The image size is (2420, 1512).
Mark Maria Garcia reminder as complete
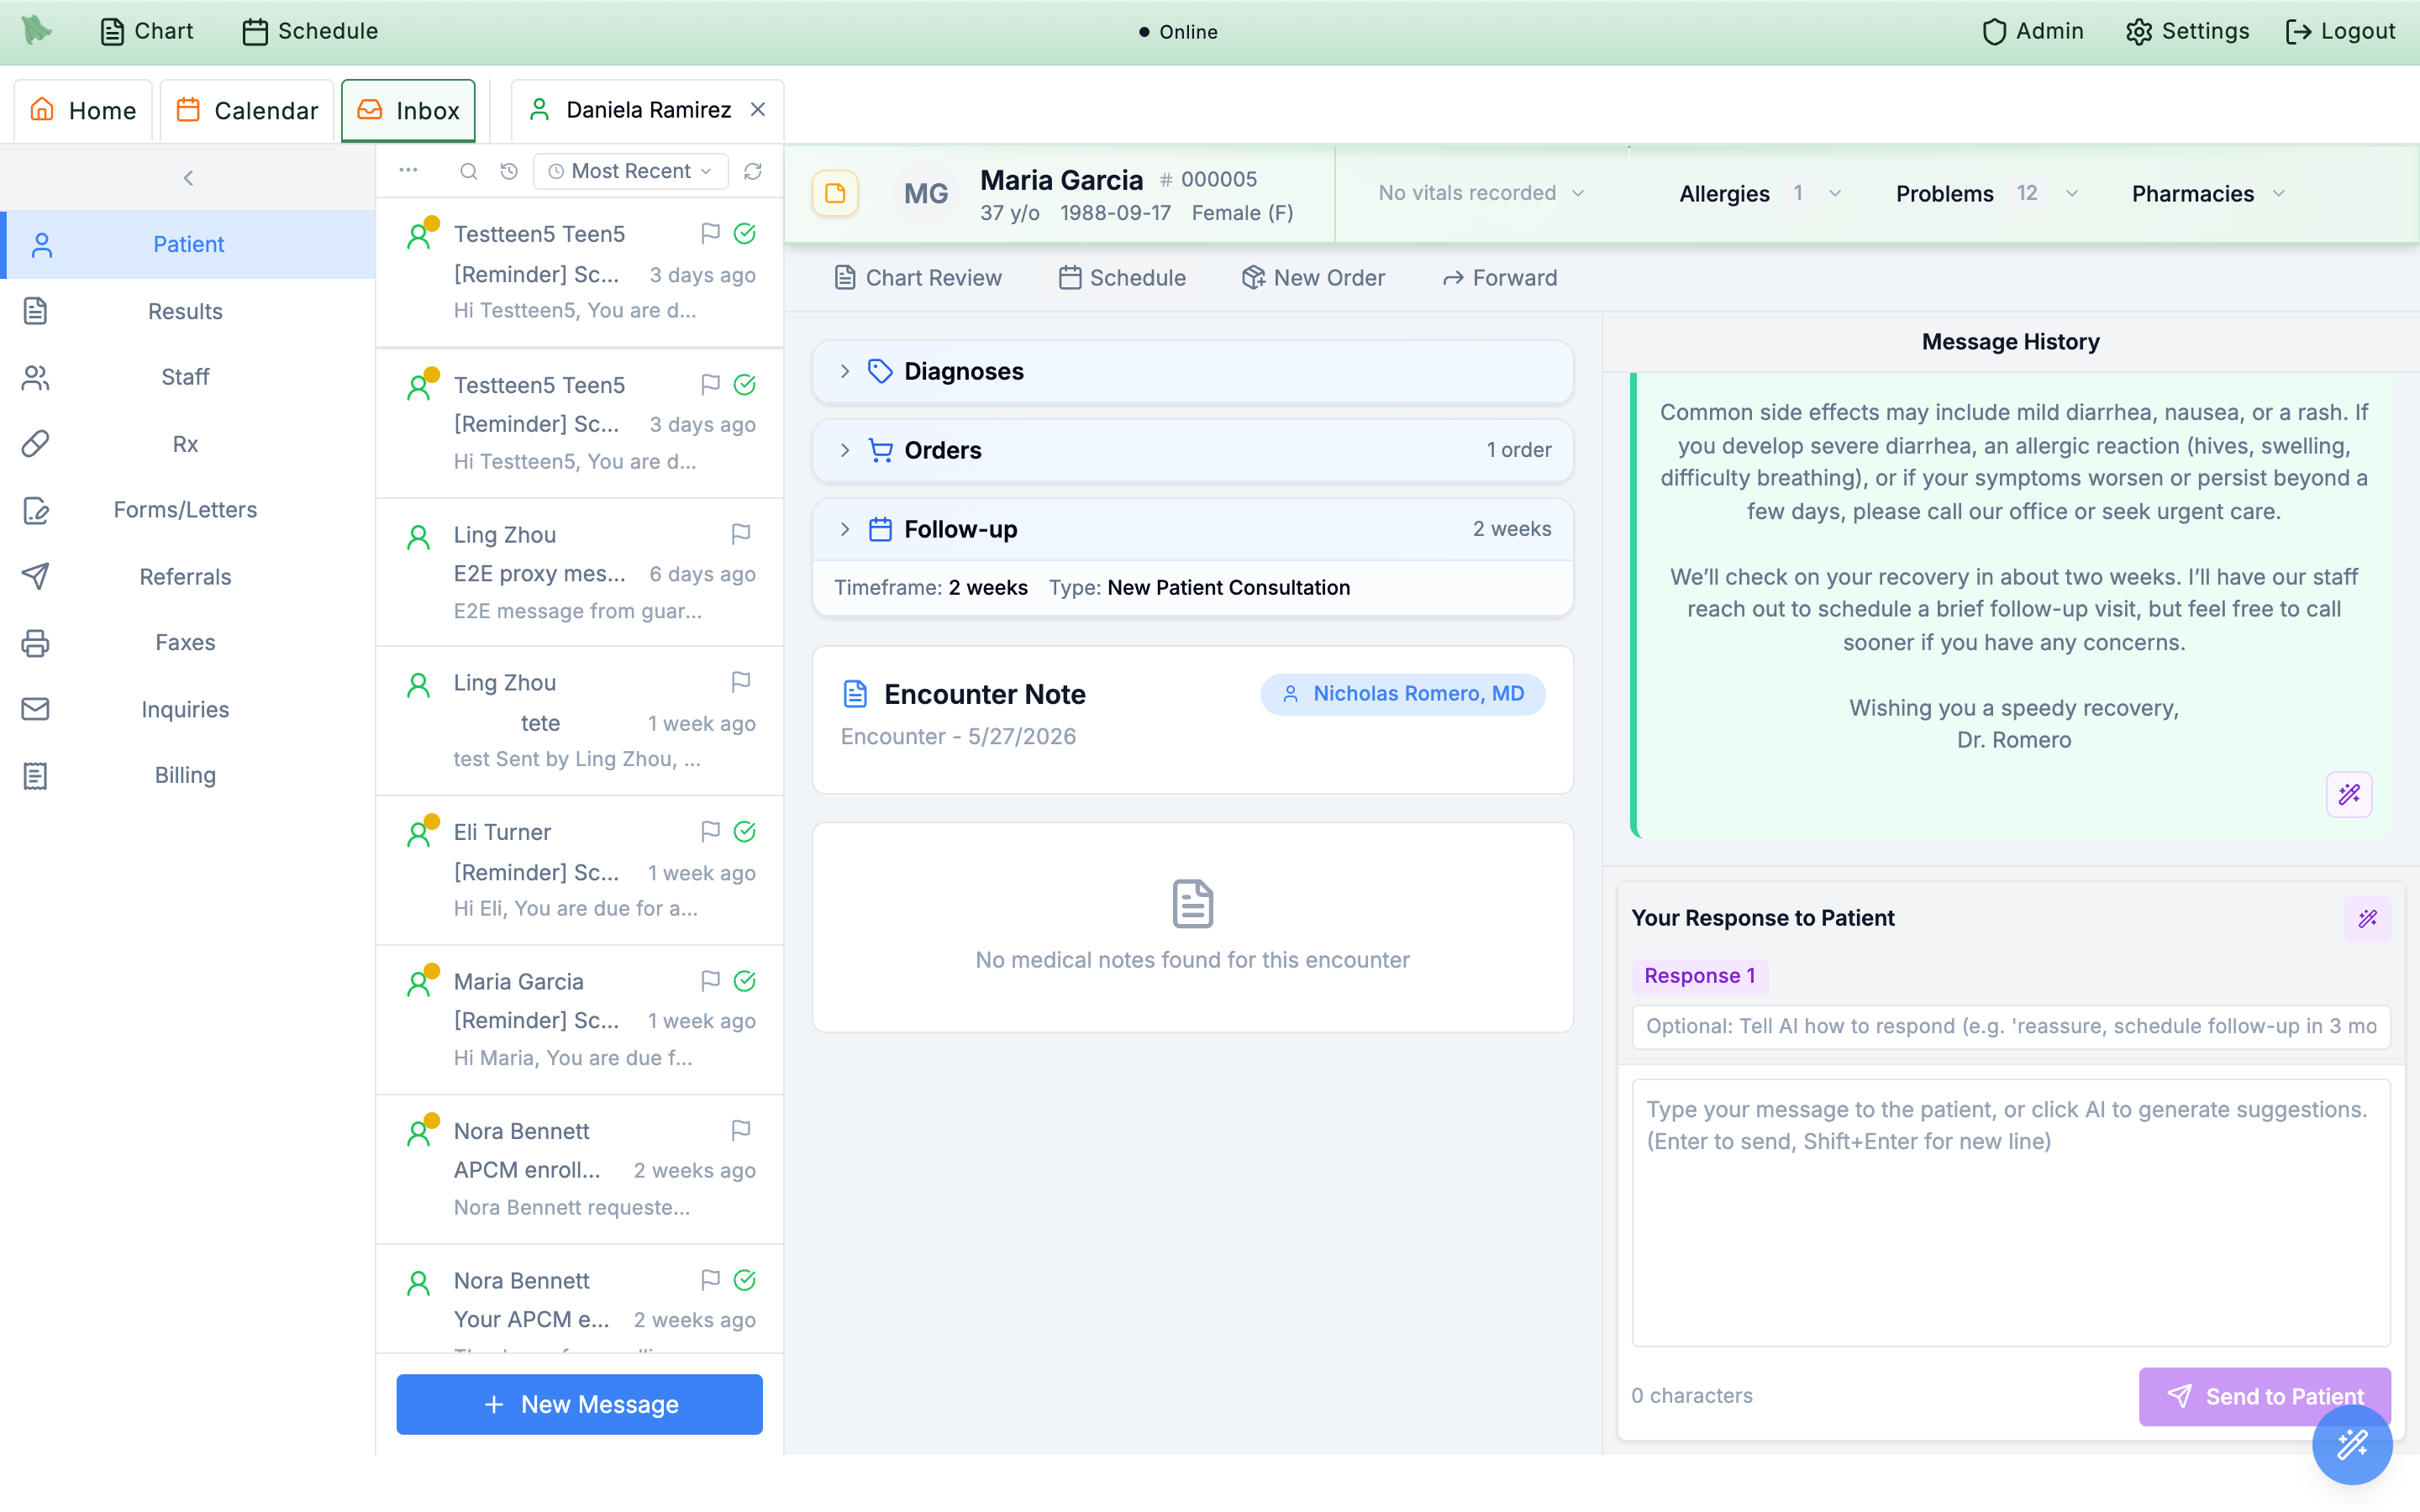(x=745, y=981)
